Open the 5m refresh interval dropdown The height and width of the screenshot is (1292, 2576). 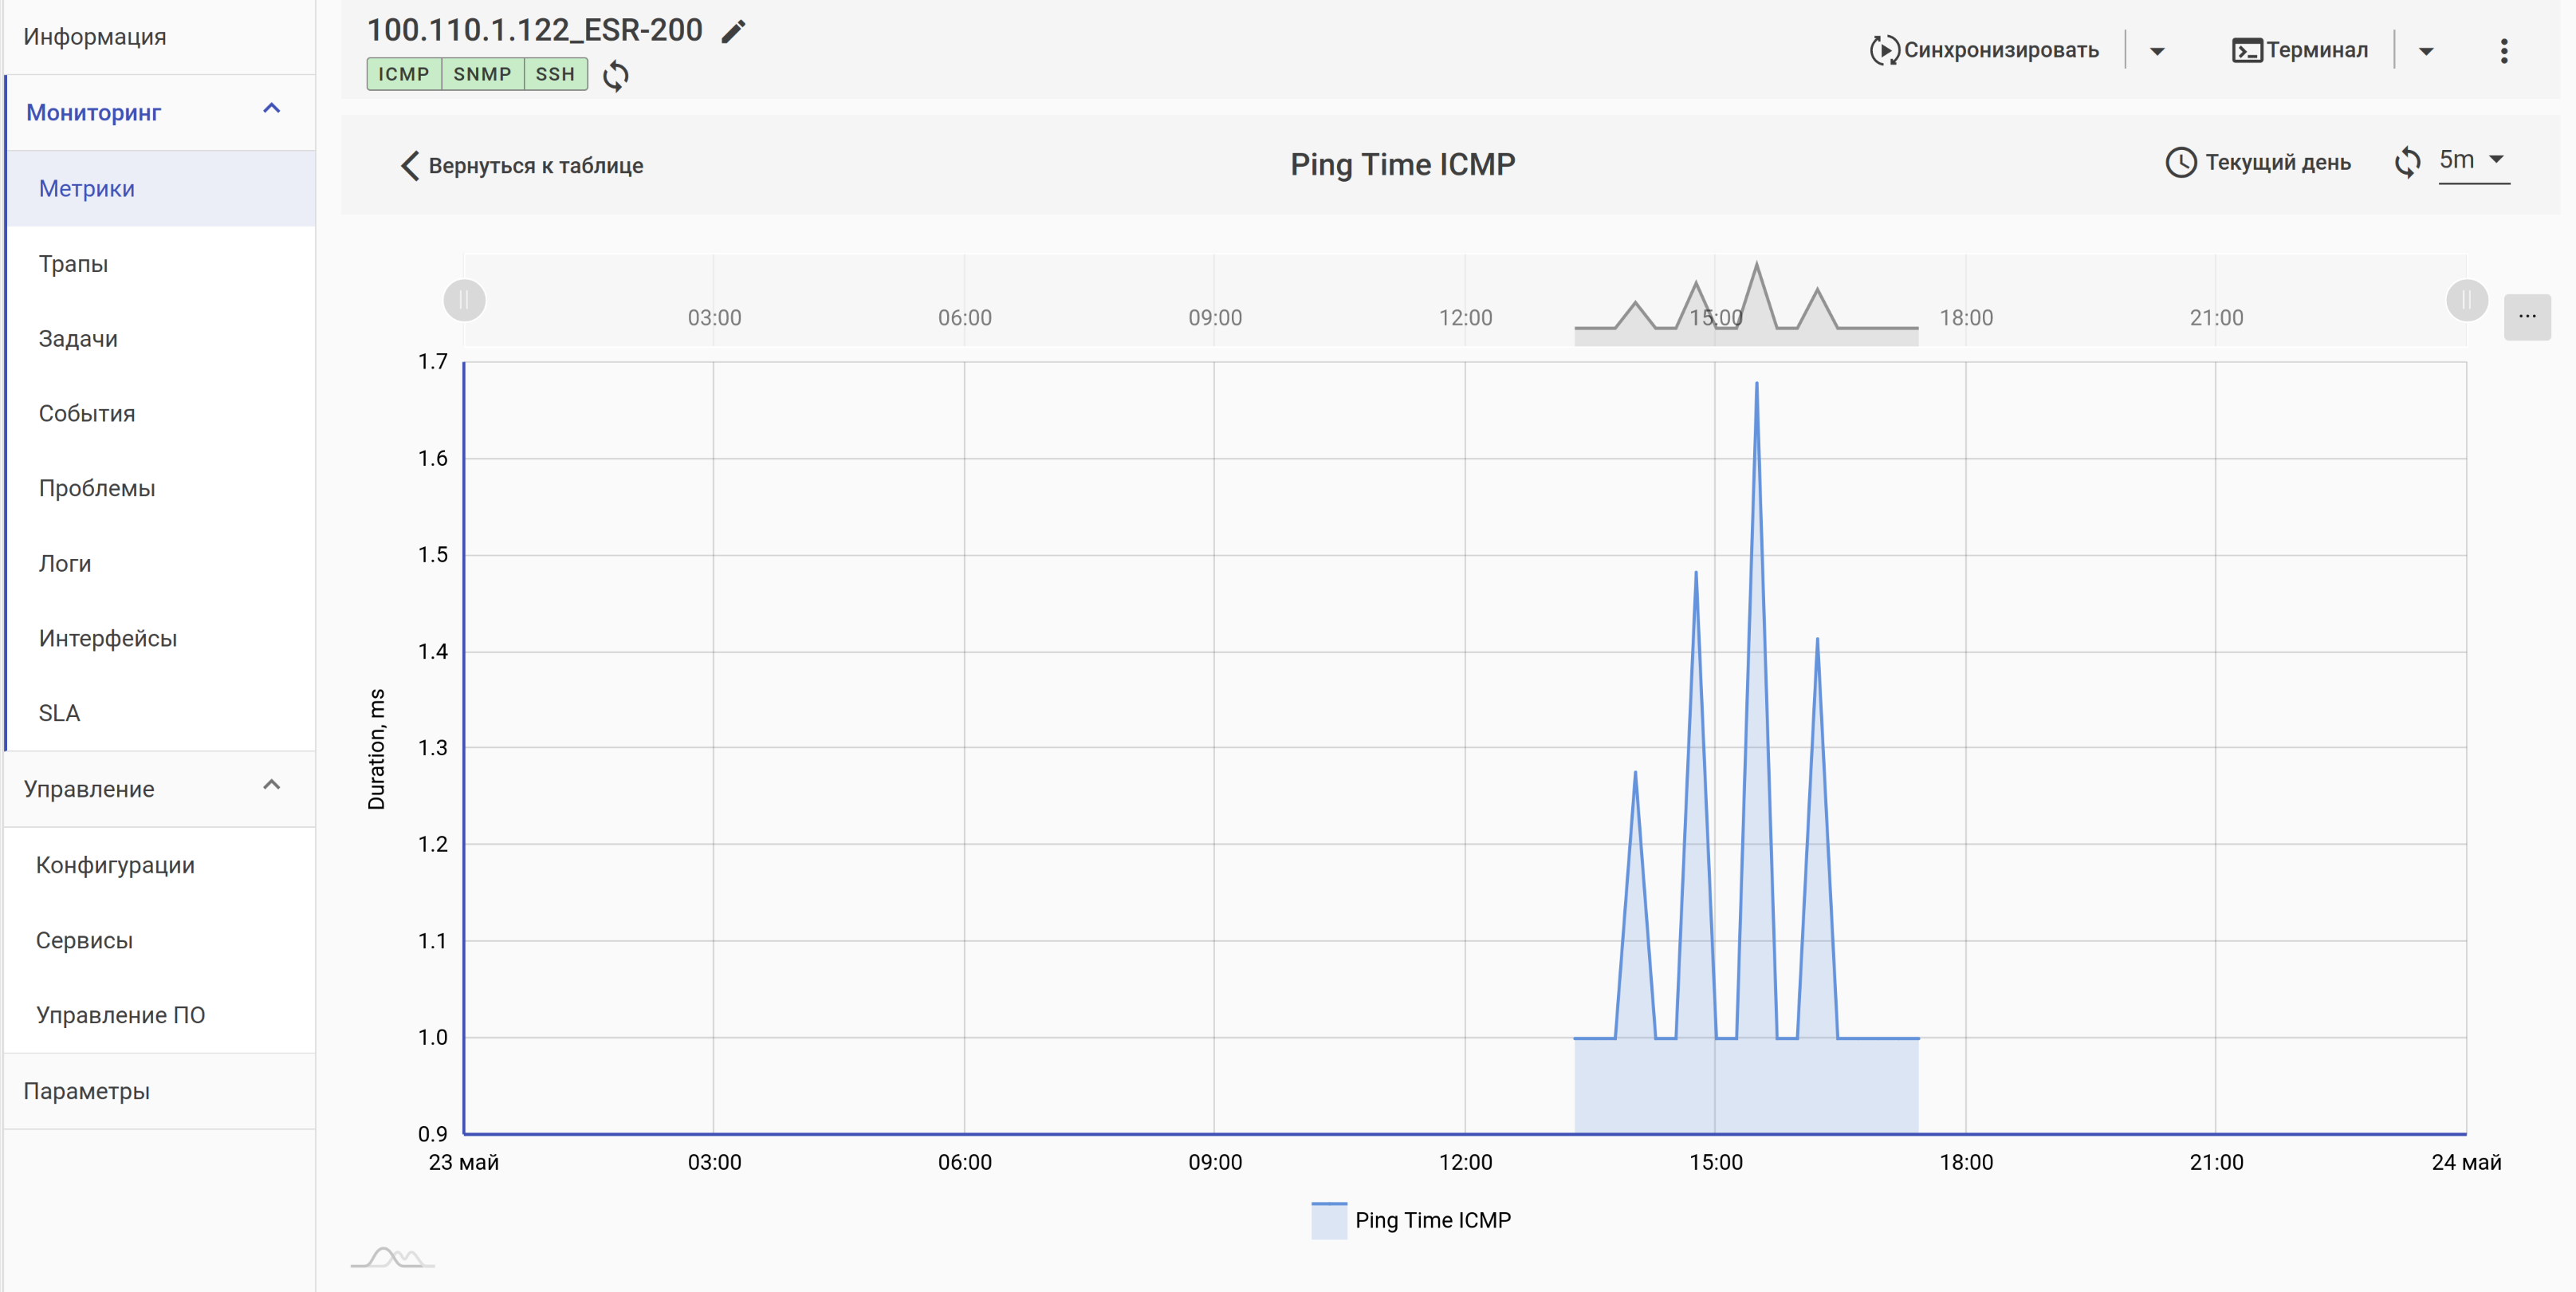coord(2473,160)
